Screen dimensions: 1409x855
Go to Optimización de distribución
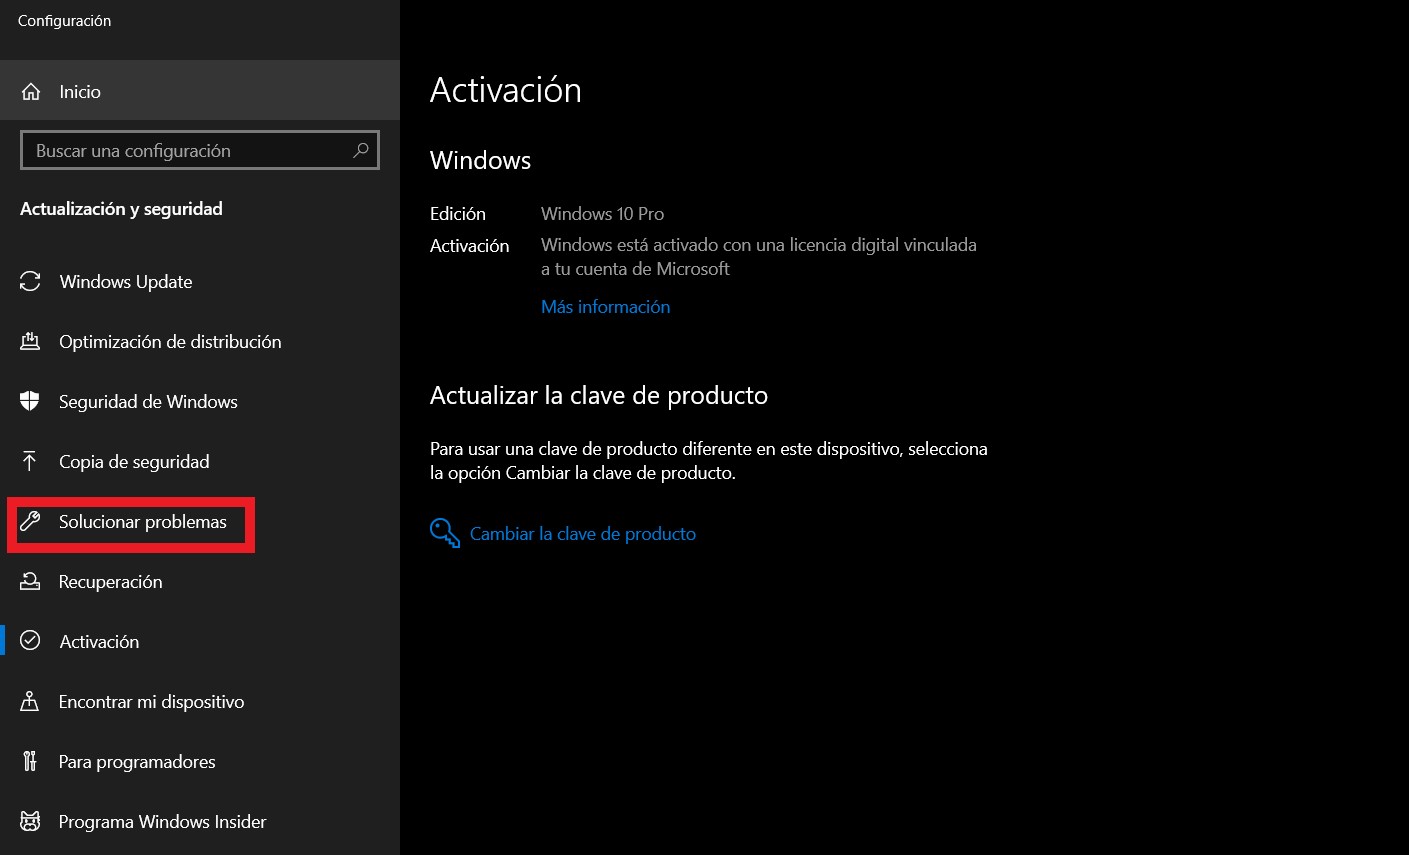[200, 342]
